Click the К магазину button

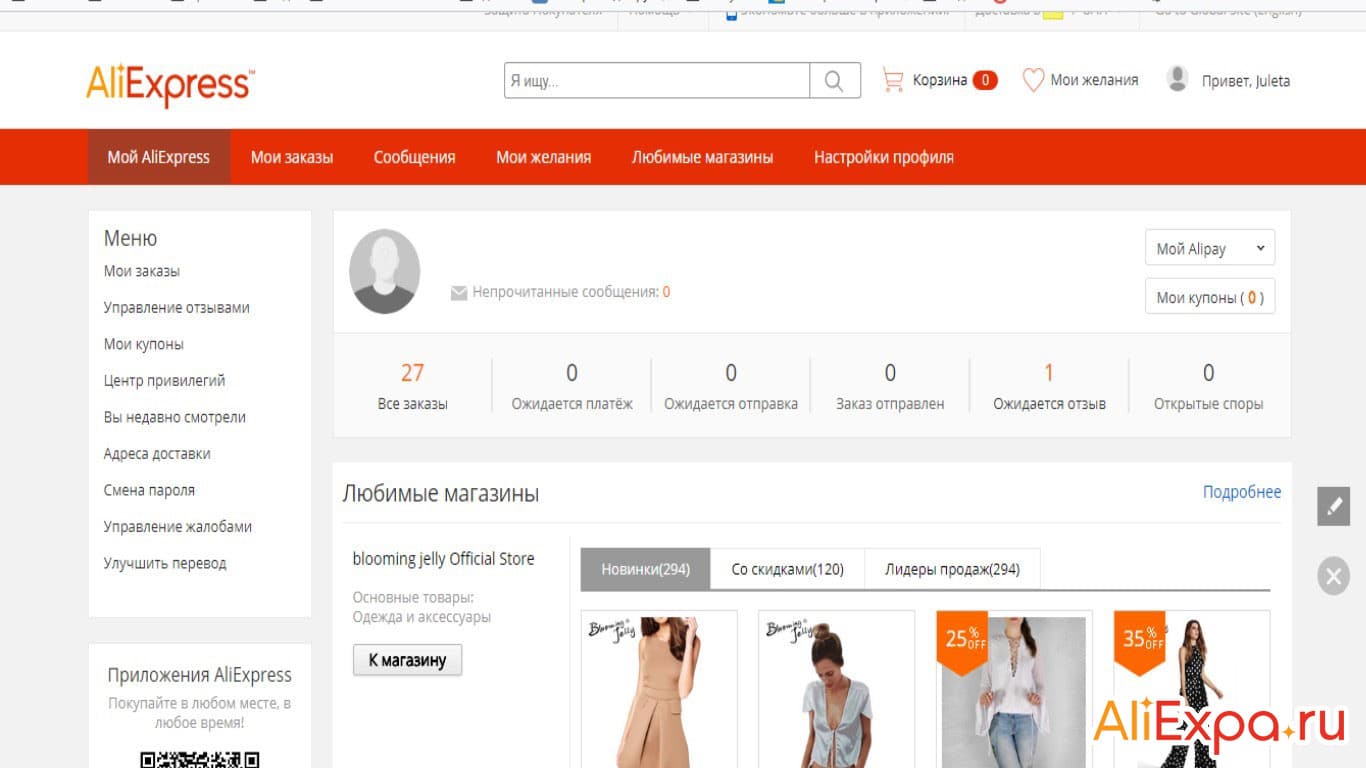click(407, 660)
